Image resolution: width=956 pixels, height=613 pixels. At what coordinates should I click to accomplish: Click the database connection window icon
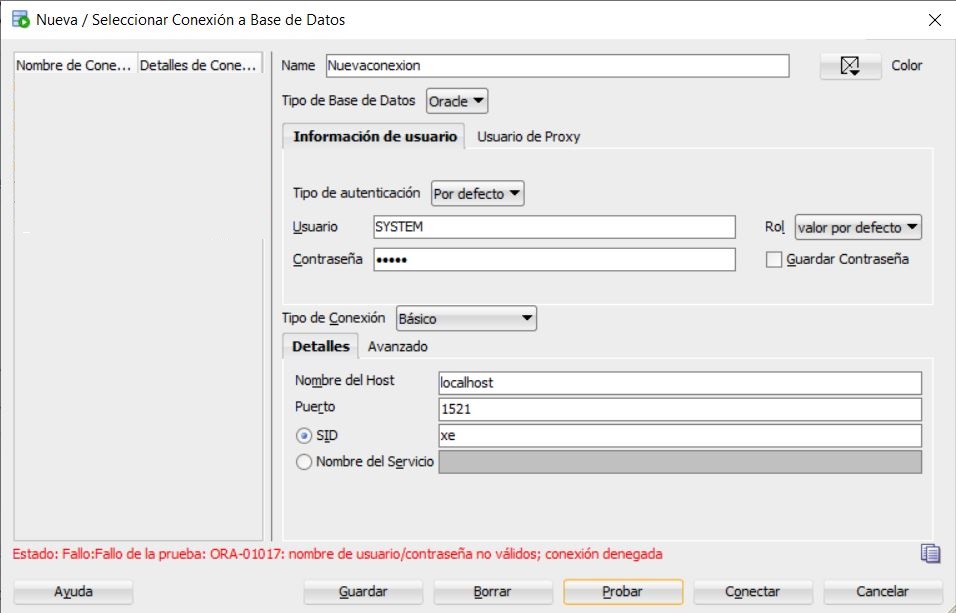point(19,19)
